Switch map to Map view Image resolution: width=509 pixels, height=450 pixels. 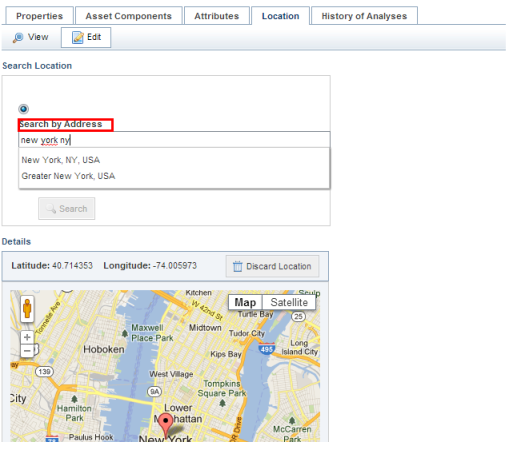(x=245, y=302)
